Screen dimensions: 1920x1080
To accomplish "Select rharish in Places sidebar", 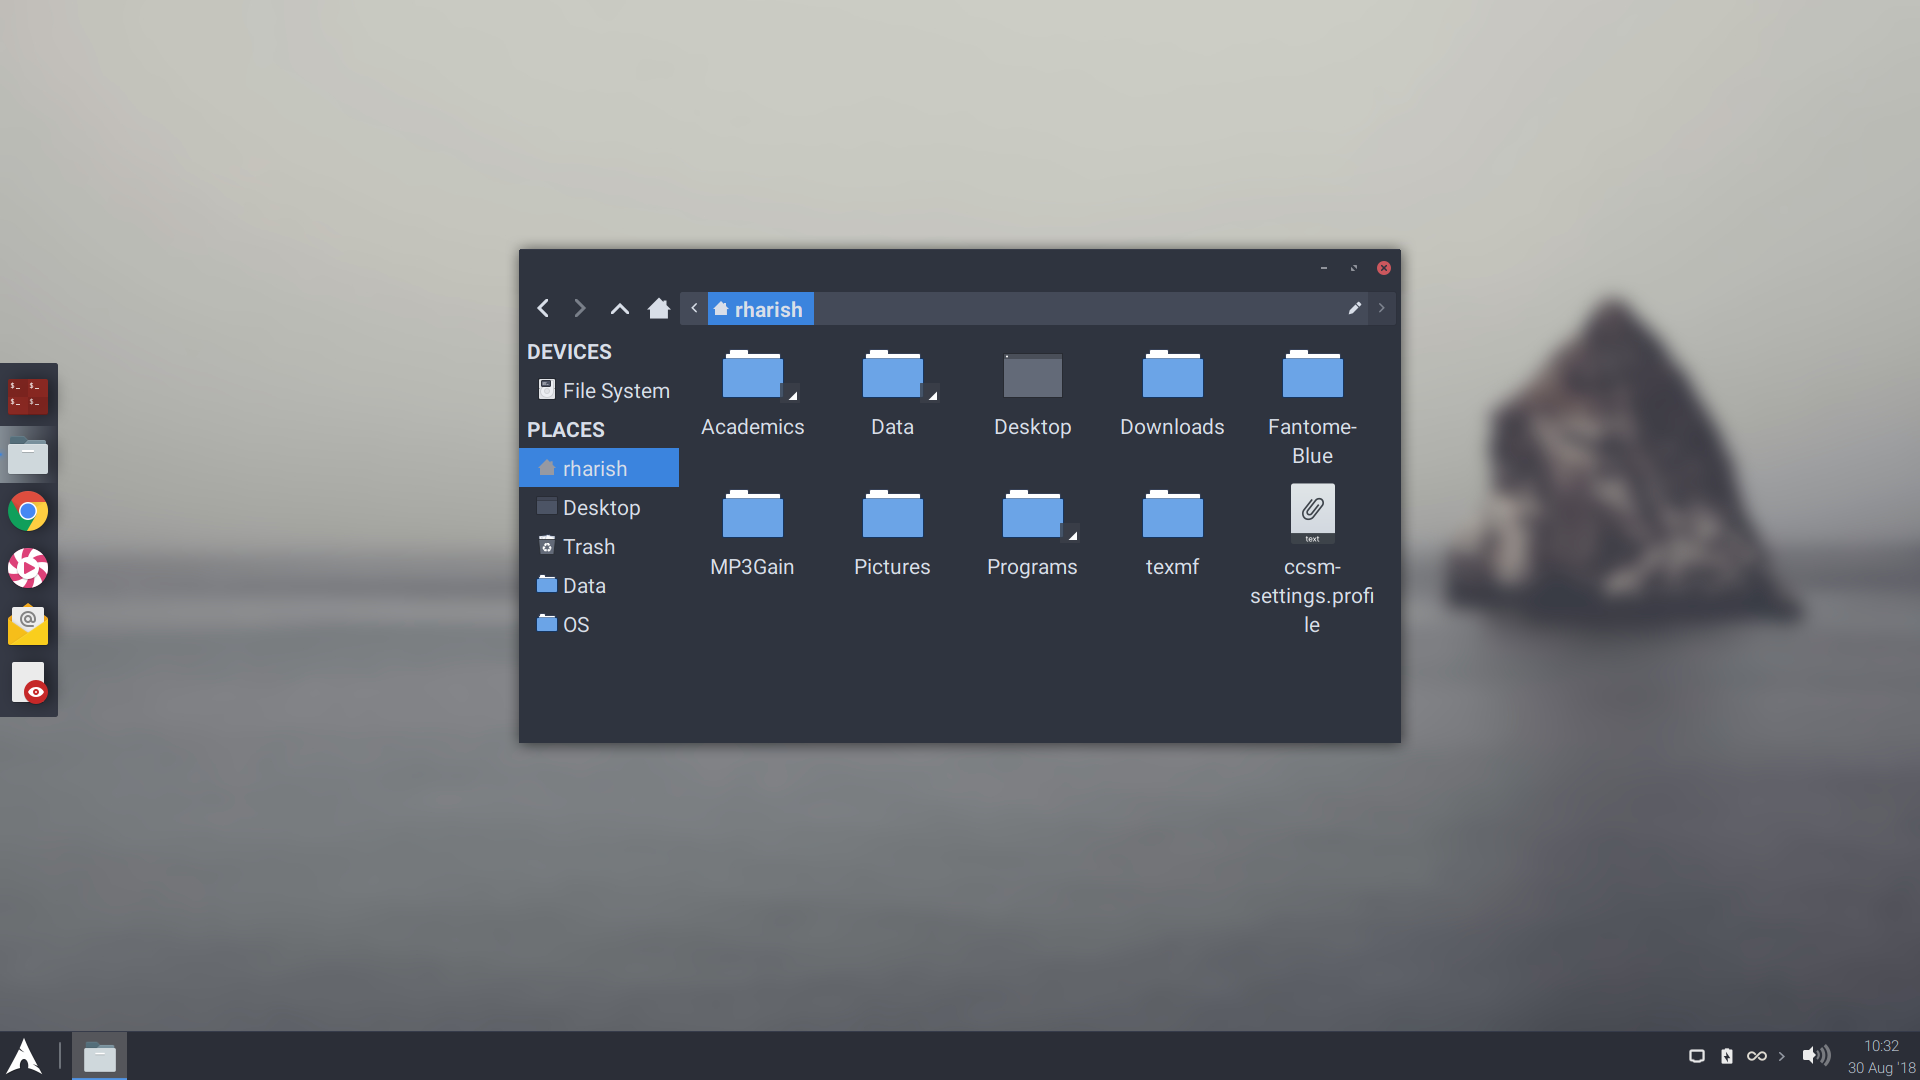I will 599,468.
